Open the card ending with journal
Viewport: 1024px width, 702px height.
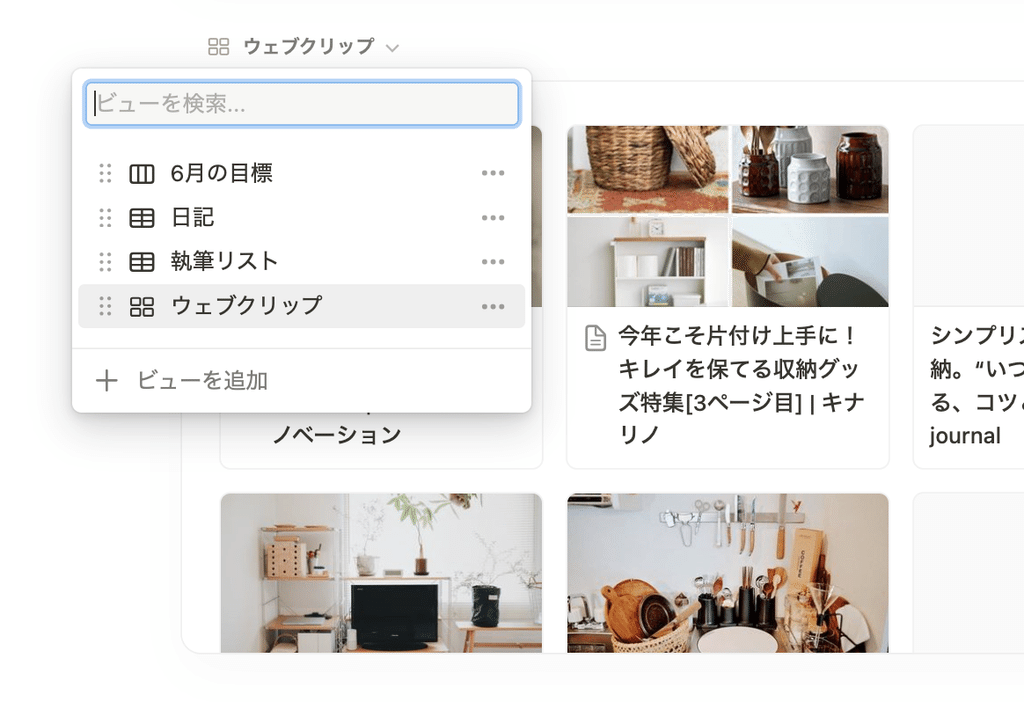[968, 297]
